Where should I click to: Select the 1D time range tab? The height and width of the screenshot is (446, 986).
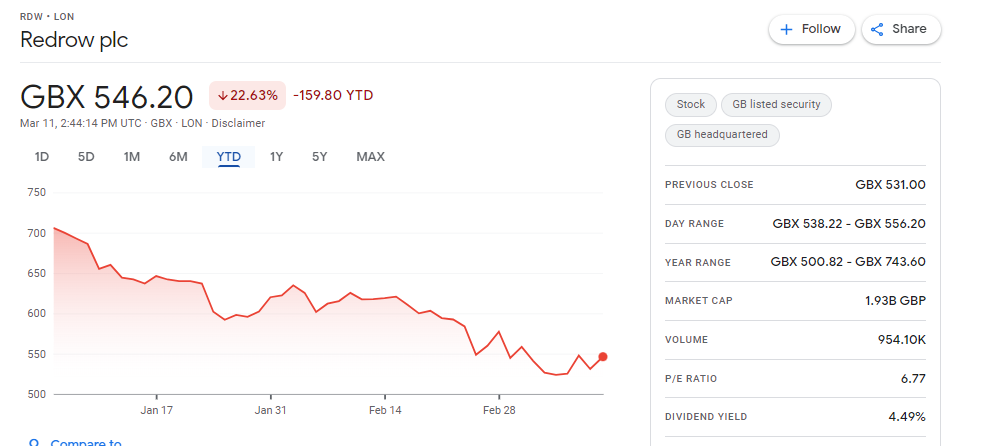tap(42, 157)
